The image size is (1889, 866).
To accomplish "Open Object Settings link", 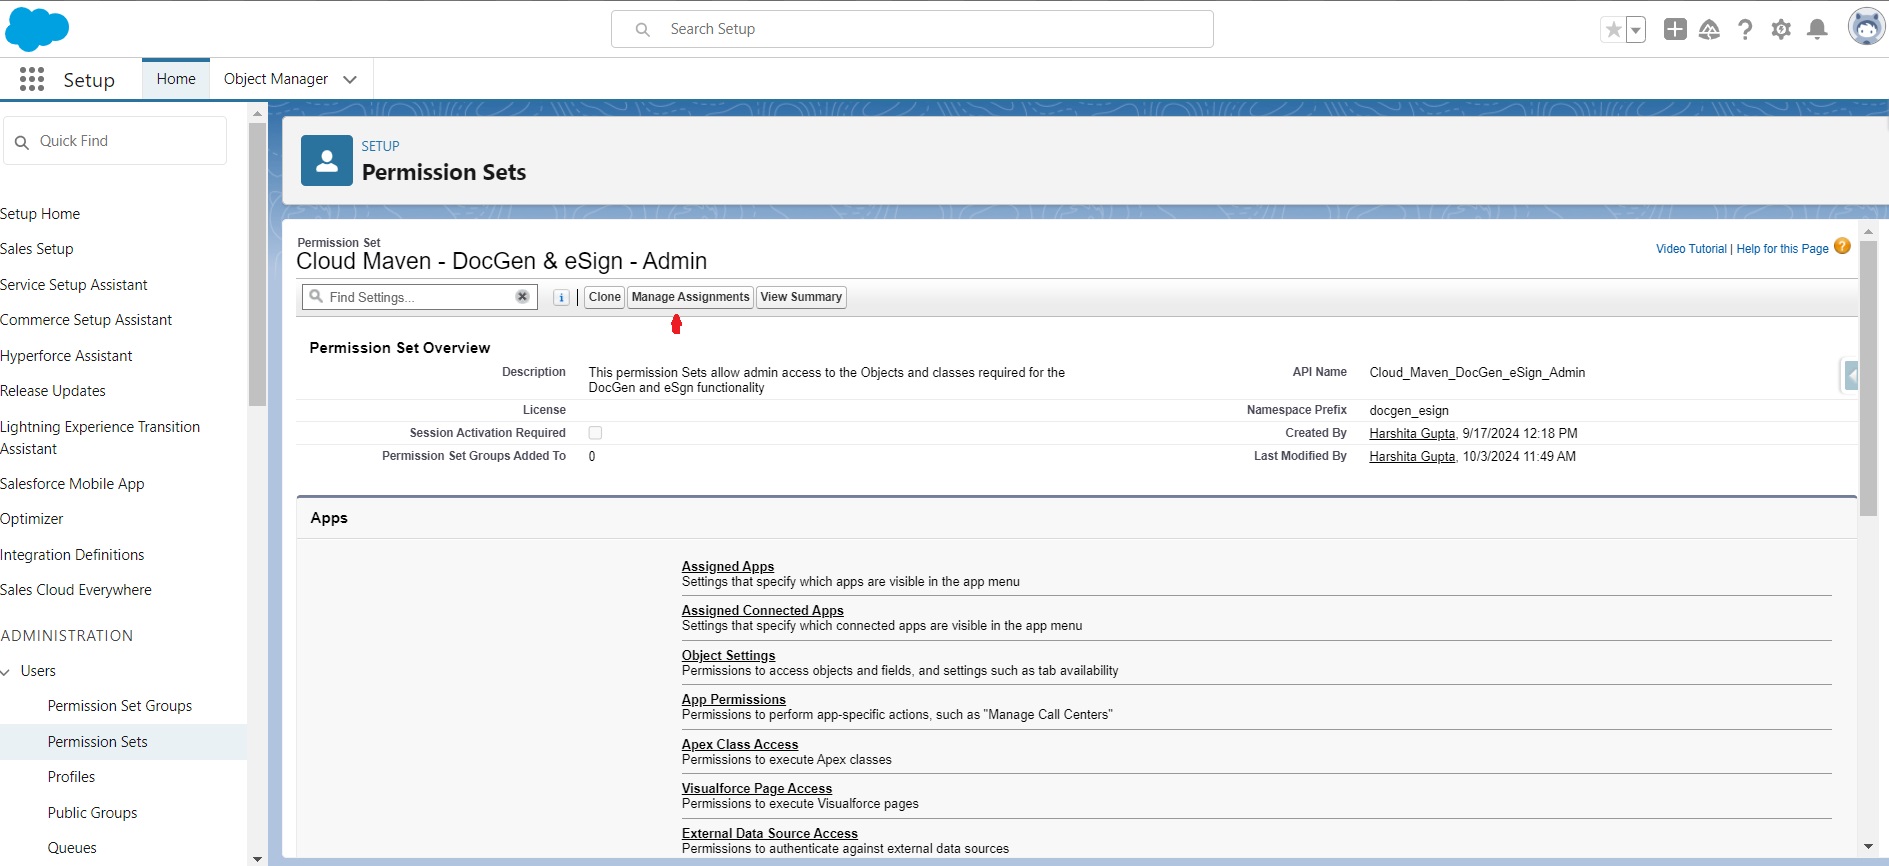I will (x=729, y=655).
